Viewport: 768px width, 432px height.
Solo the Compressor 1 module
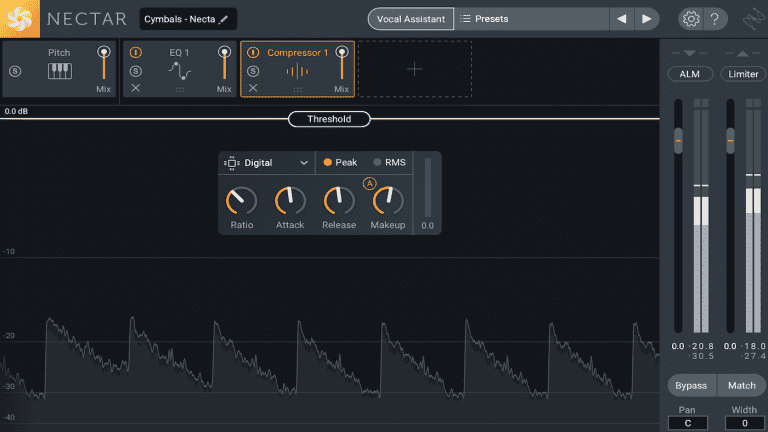coord(253,72)
